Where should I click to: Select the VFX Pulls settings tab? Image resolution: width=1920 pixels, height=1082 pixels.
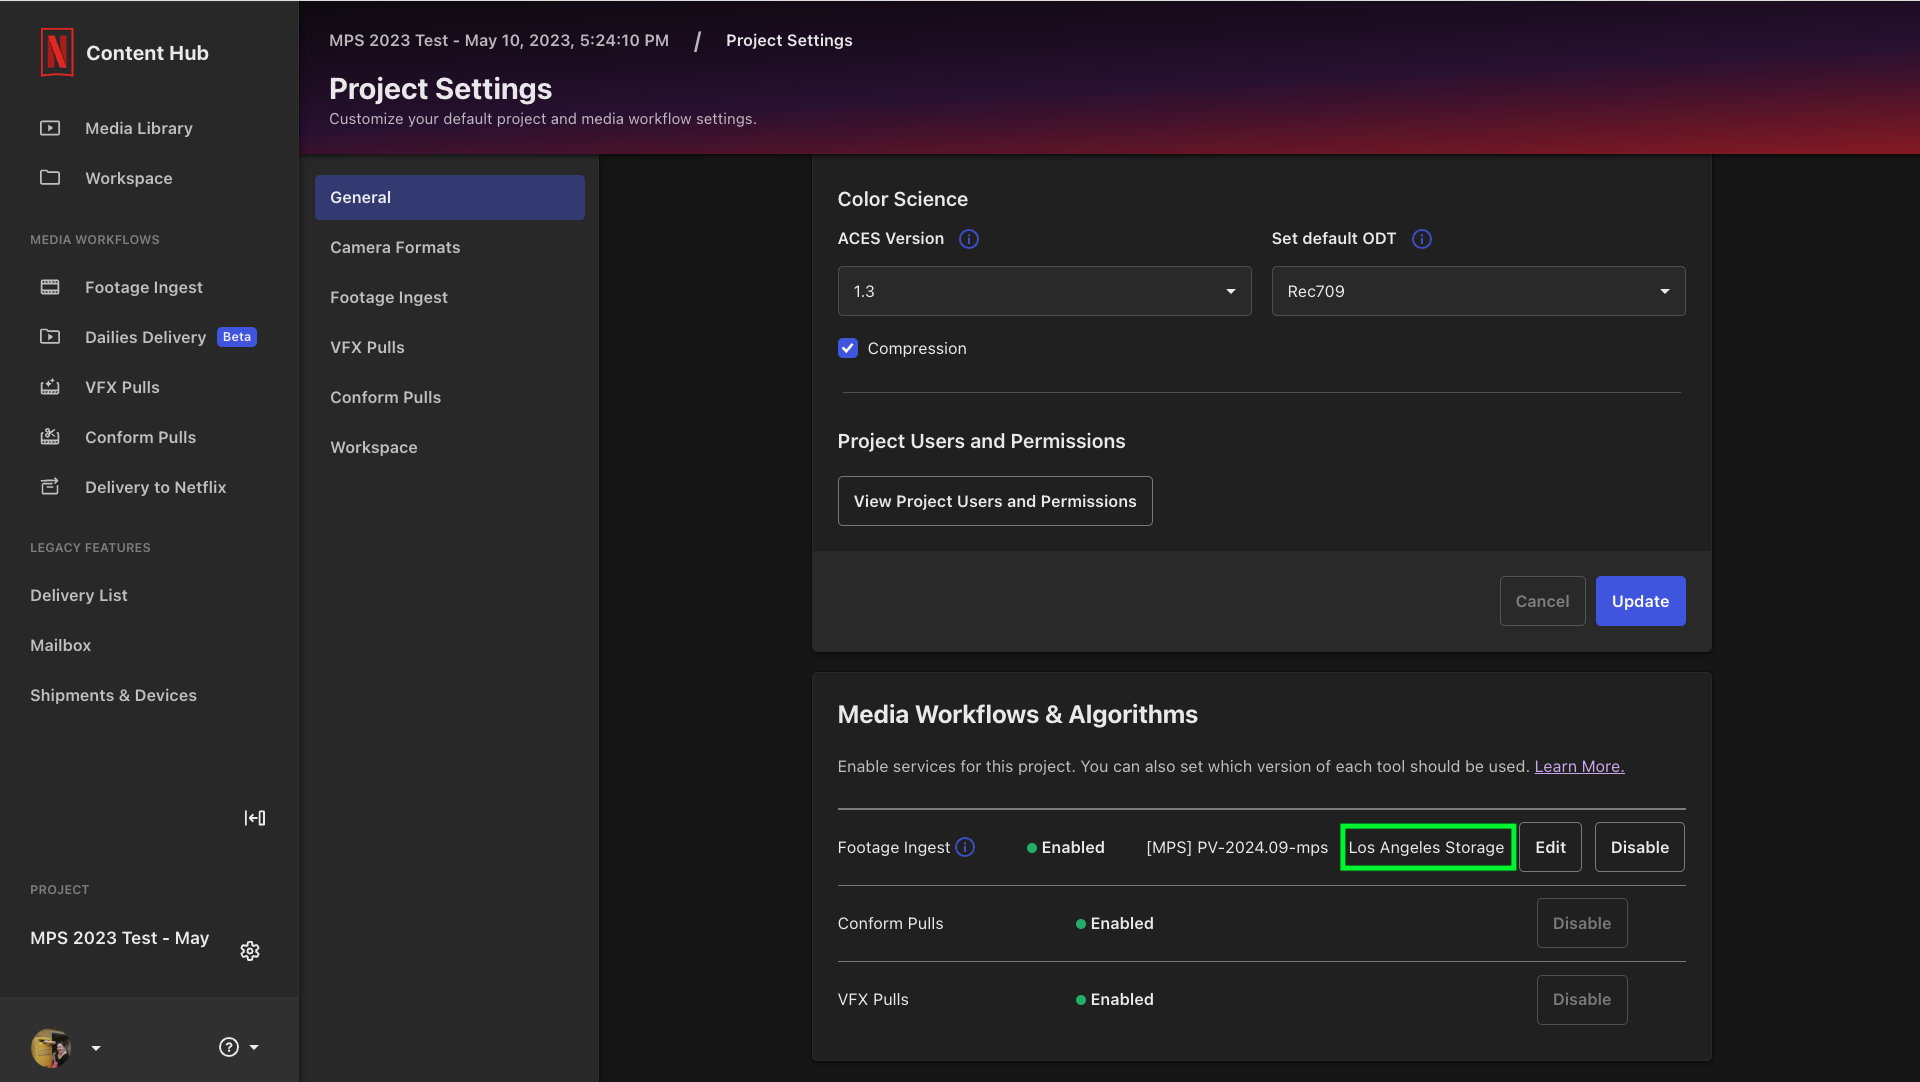coord(450,347)
